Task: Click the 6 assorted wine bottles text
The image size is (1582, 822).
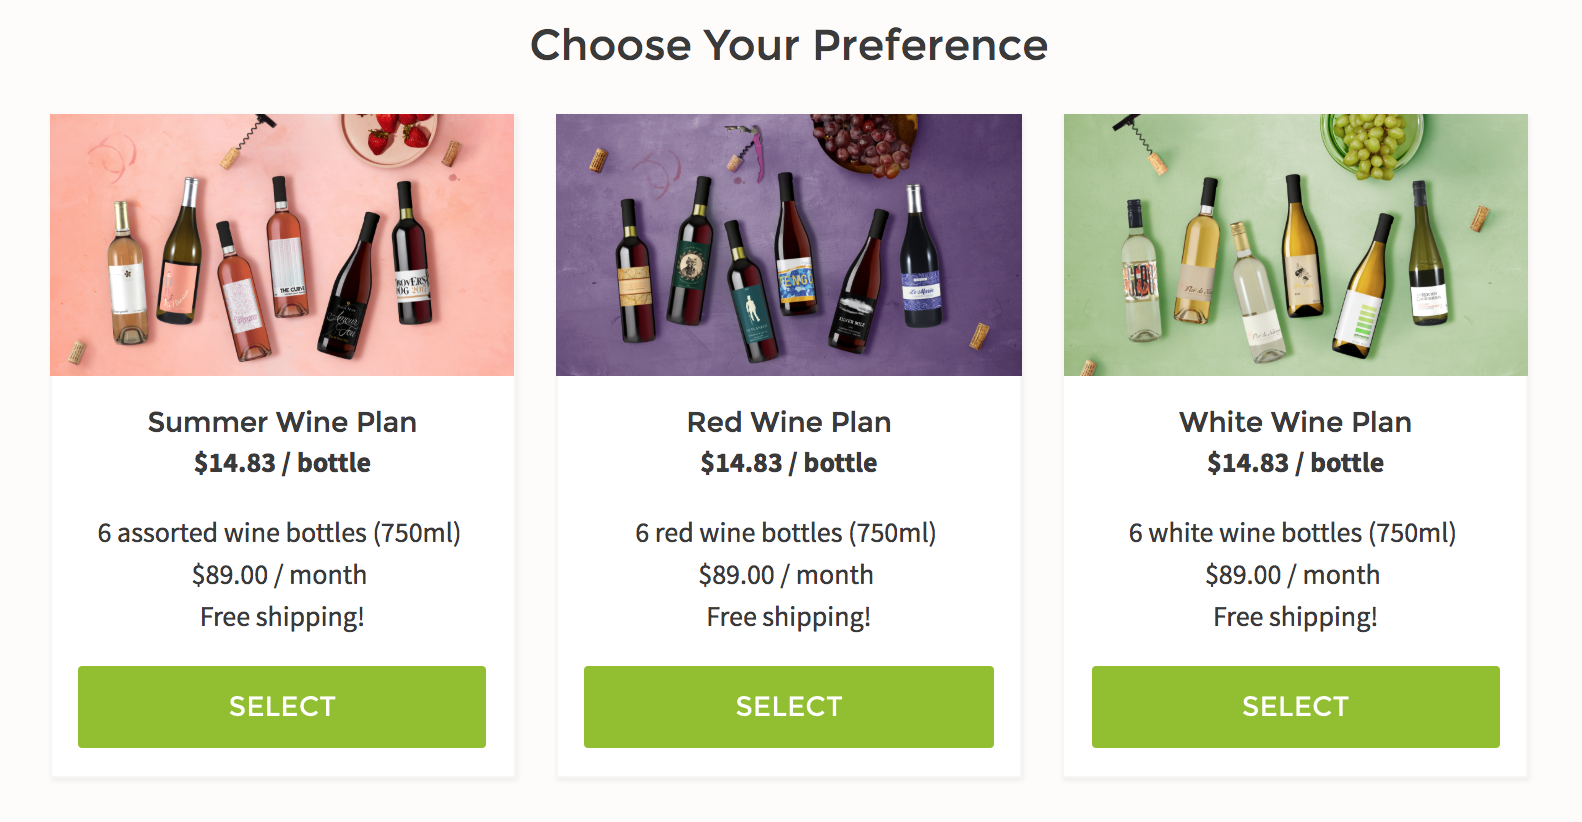Action: [279, 533]
